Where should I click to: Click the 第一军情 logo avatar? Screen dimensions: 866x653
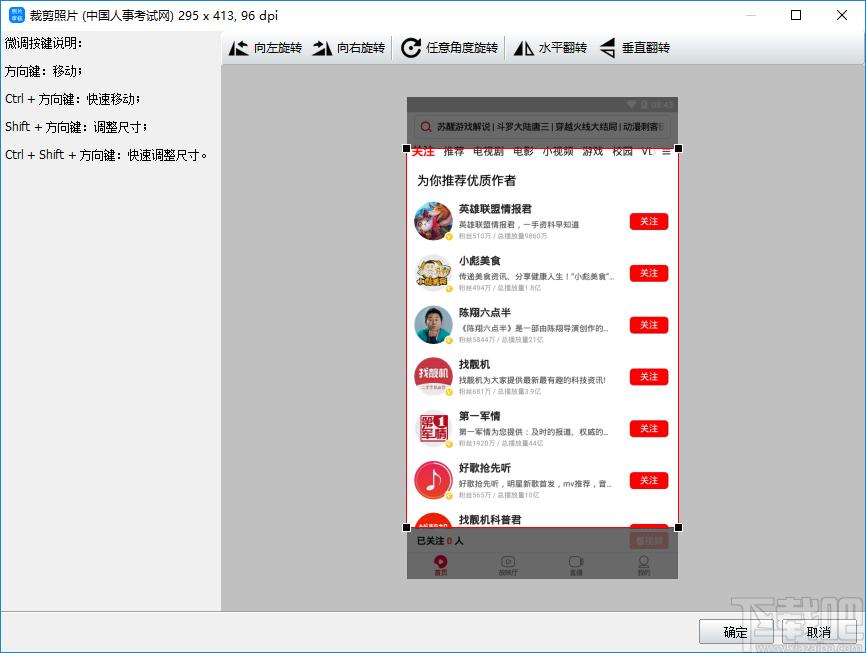click(x=434, y=429)
